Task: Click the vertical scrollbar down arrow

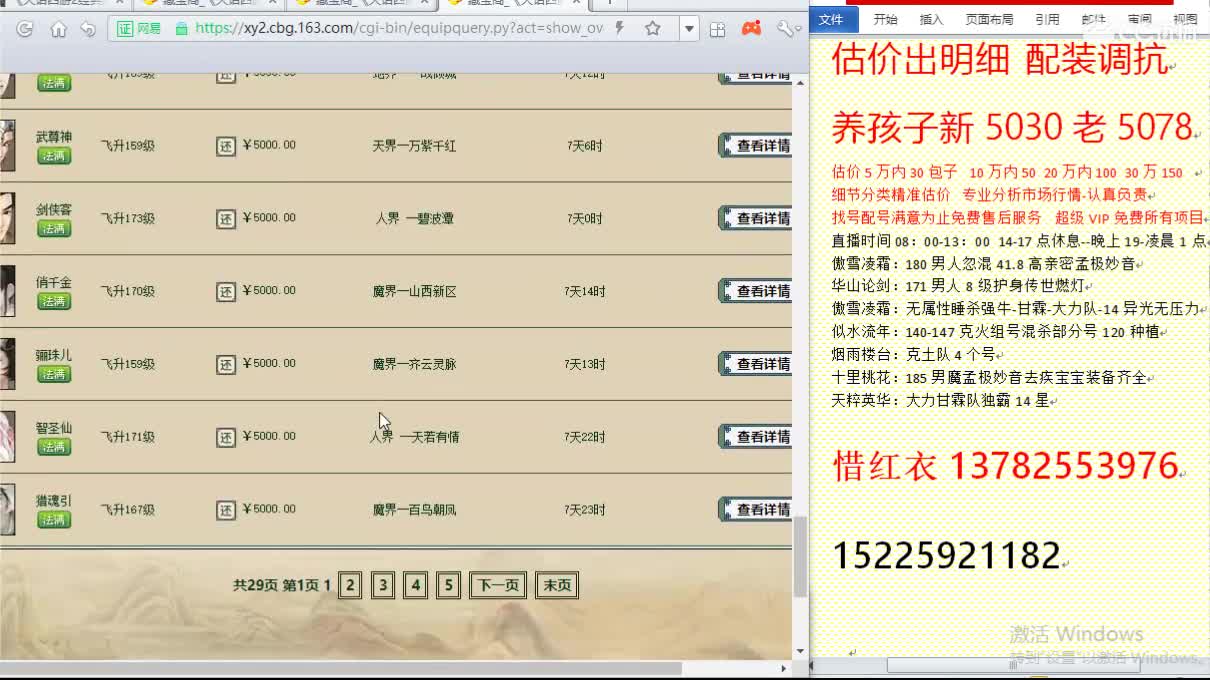Action: (800, 652)
